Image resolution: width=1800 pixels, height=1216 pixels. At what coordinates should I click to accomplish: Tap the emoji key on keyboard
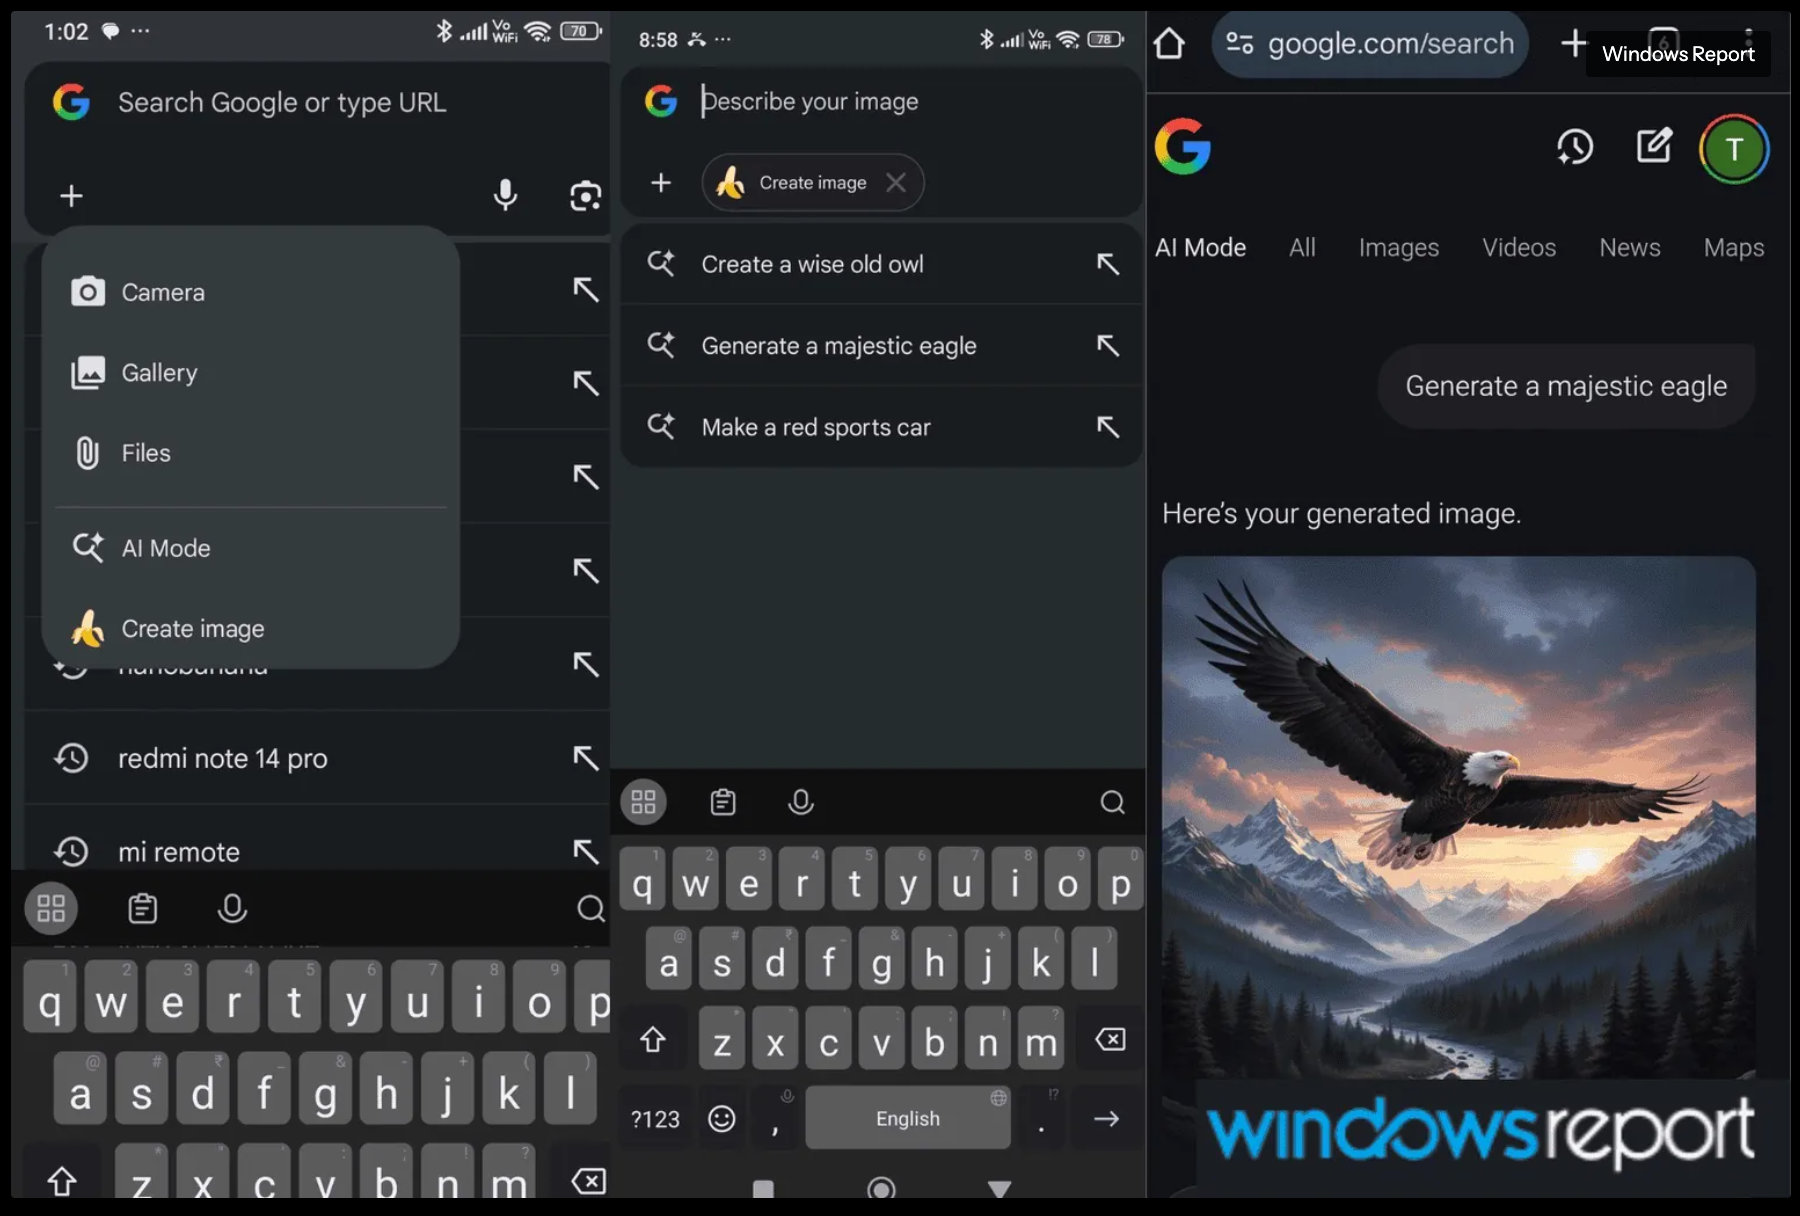tap(721, 1119)
